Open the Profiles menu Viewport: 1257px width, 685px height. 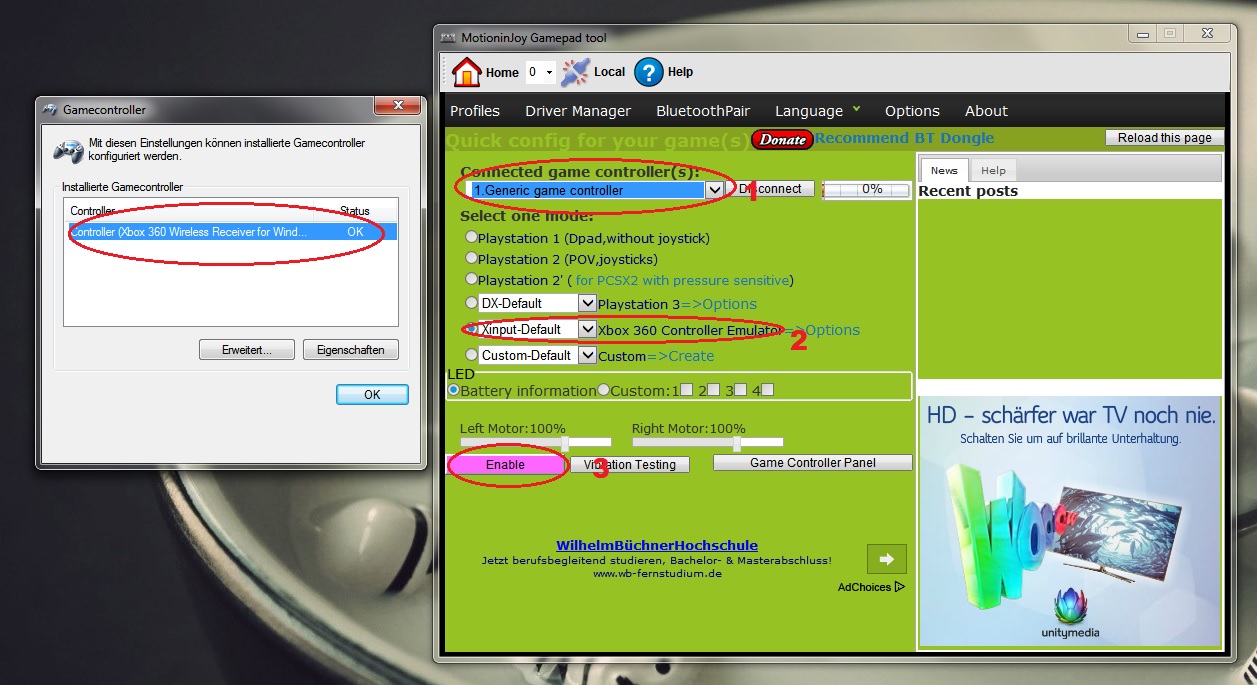[475, 111]
